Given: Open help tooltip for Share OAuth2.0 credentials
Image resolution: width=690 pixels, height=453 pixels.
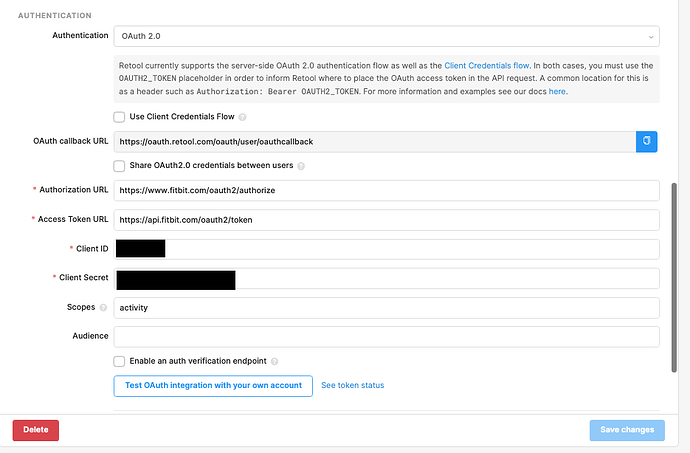Looking at the screenshot, I should pyautogui.click(x=301, y=166).
